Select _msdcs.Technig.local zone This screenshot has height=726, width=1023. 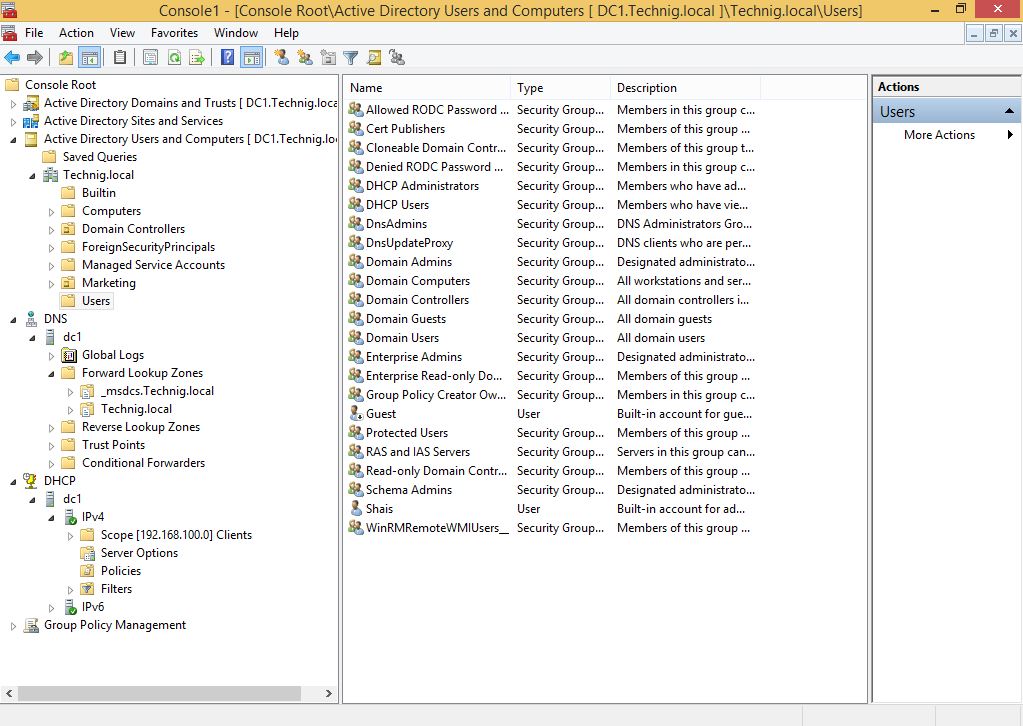click(157, 391)
